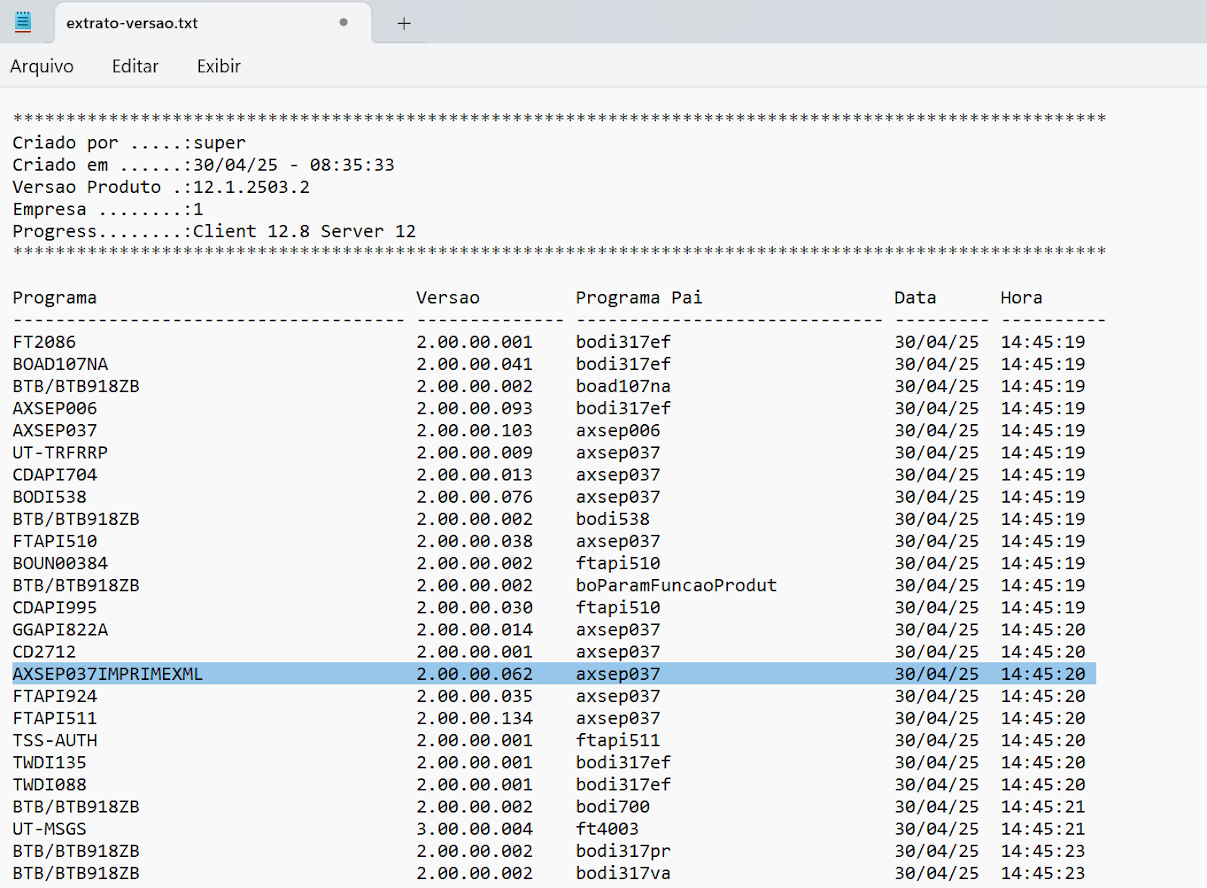Click the program name TWDI088
The height and width of the screenshot is (888, 1207).
click(49, 784)
